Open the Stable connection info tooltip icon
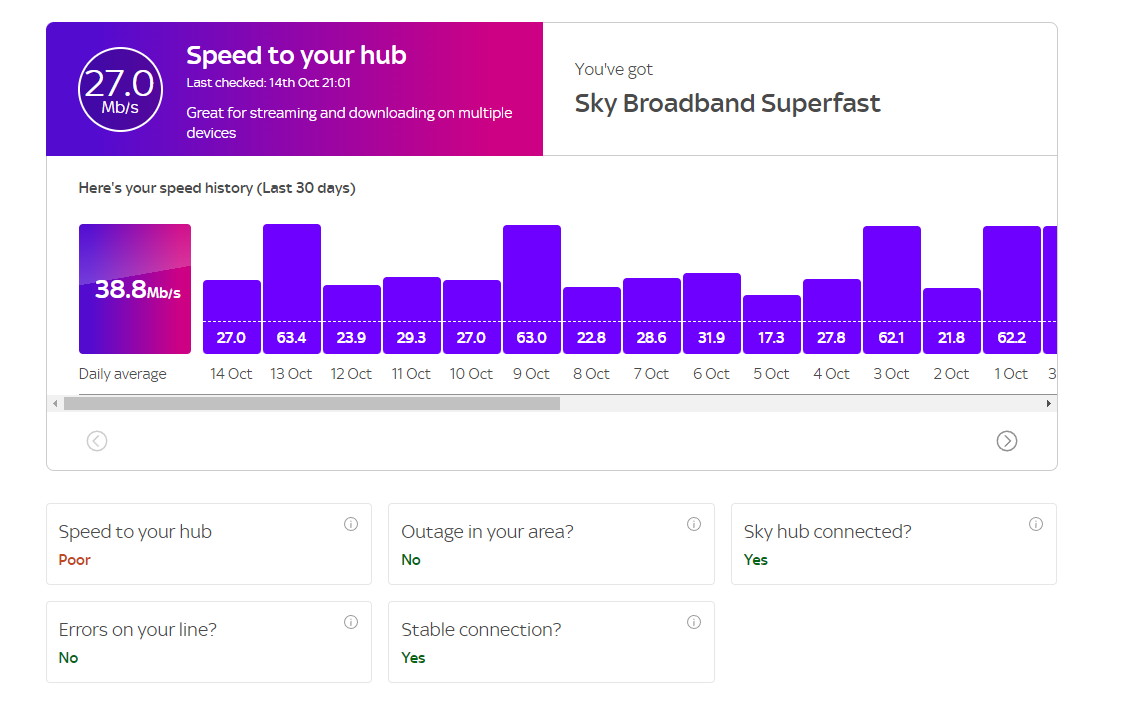 click(693, 621)
